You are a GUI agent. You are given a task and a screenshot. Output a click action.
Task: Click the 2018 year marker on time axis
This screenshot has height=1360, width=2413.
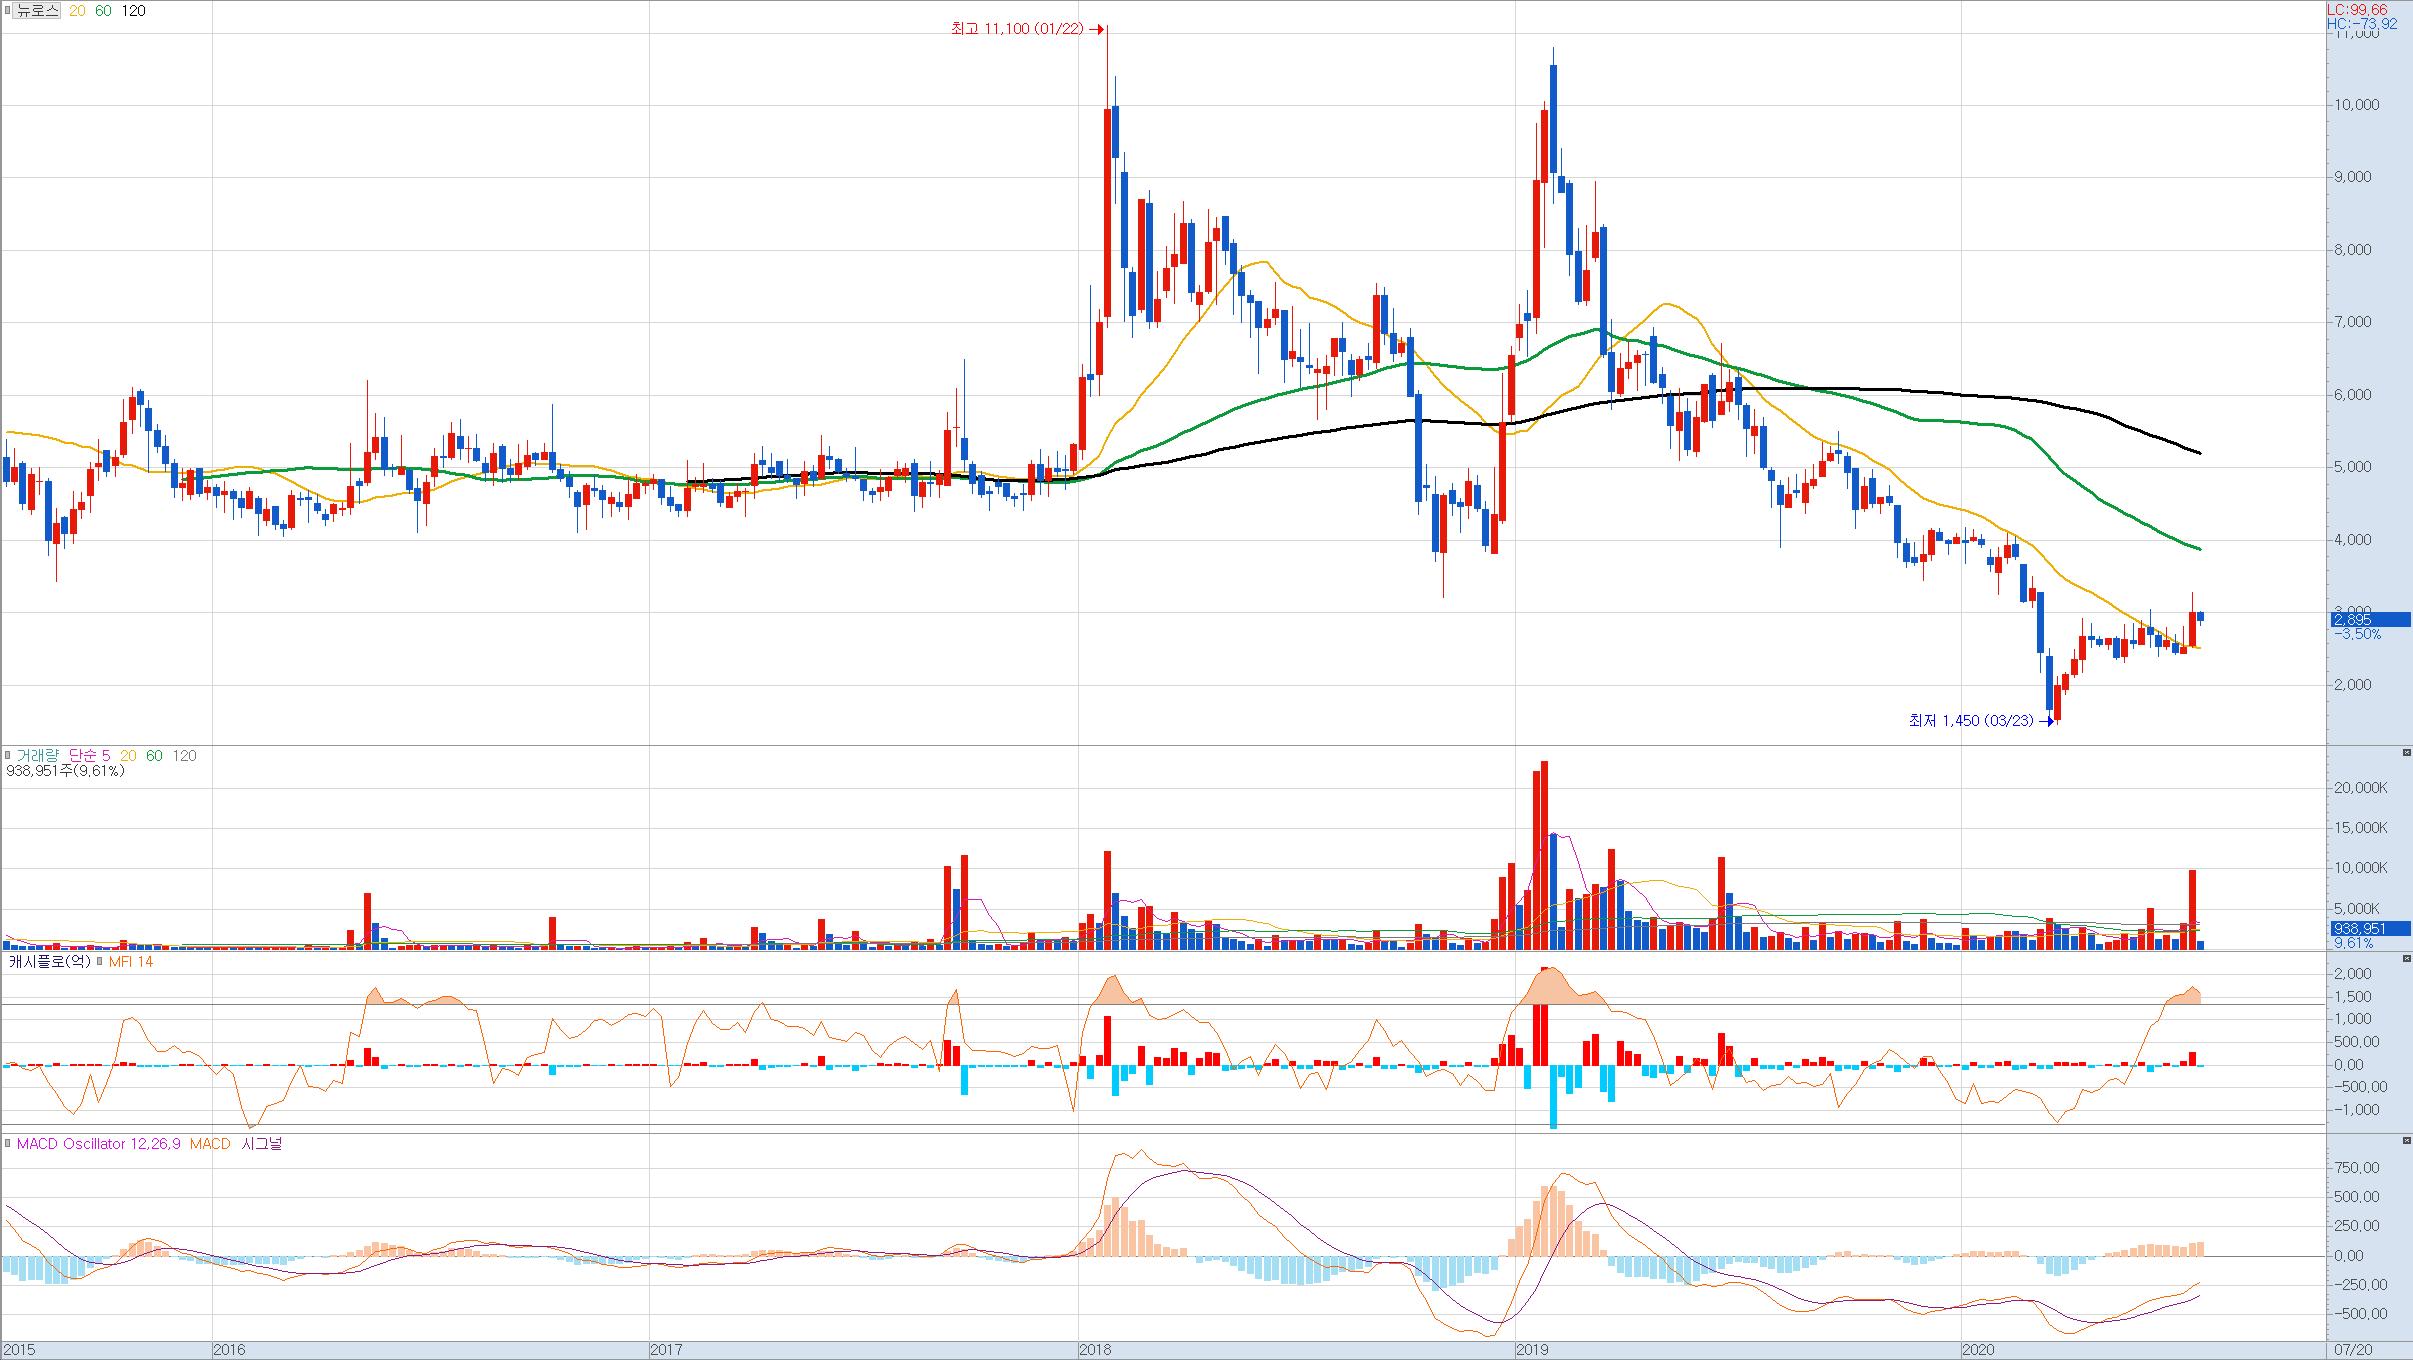coord(1096,1350)
